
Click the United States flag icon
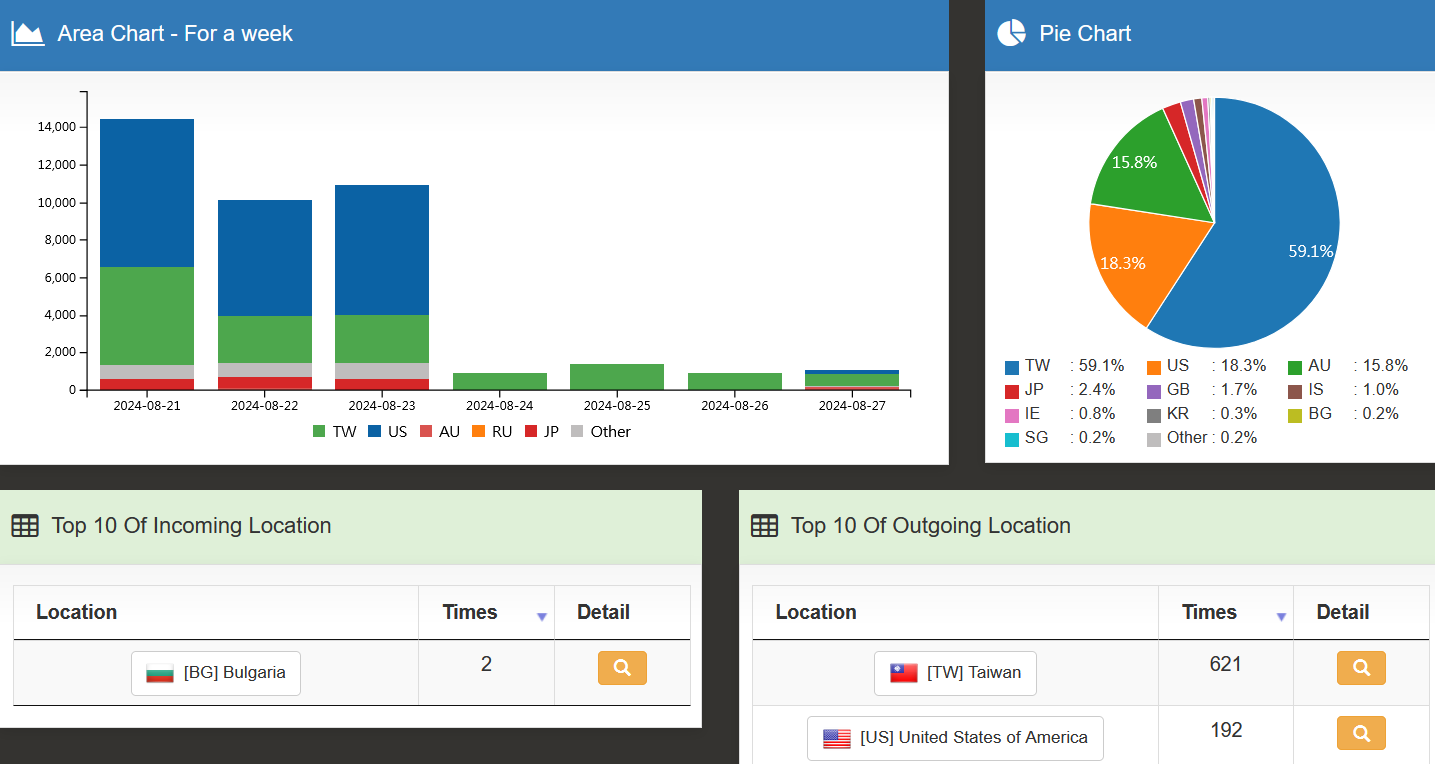pos(837,738)
